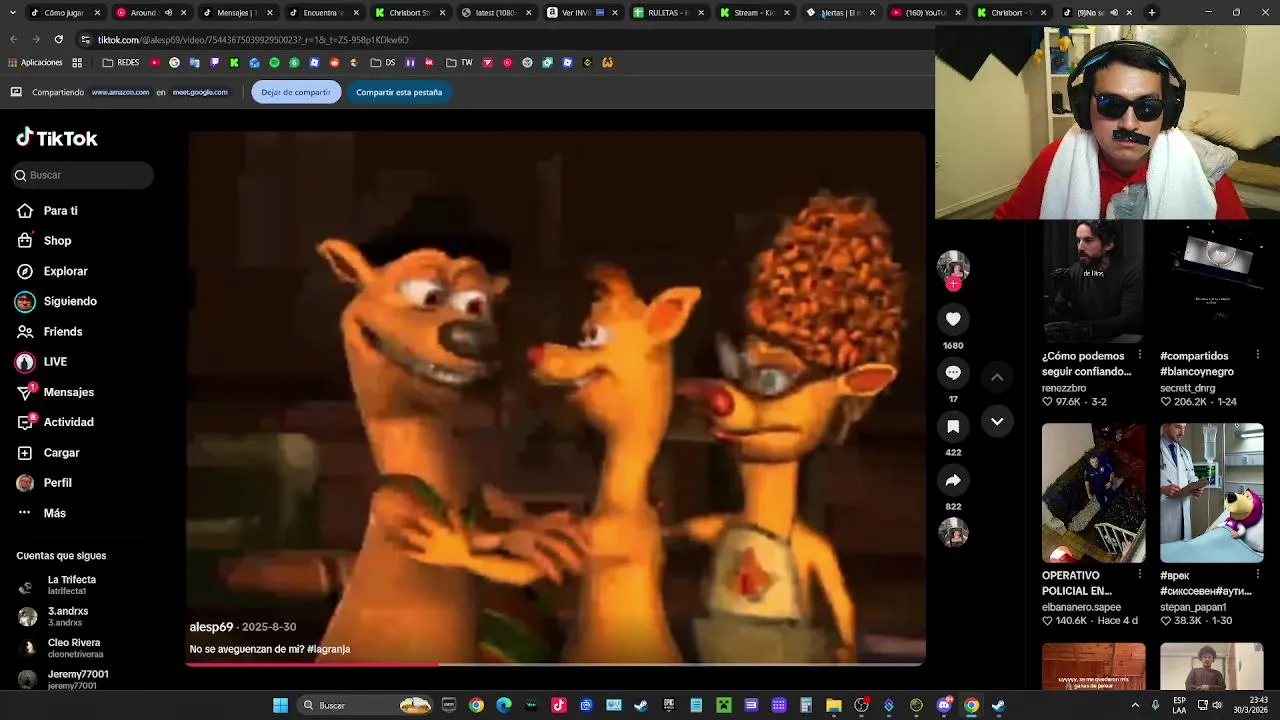The image size is (1280, 720).
Task: Like the video with the heart icon
Action: coord(953,319)
